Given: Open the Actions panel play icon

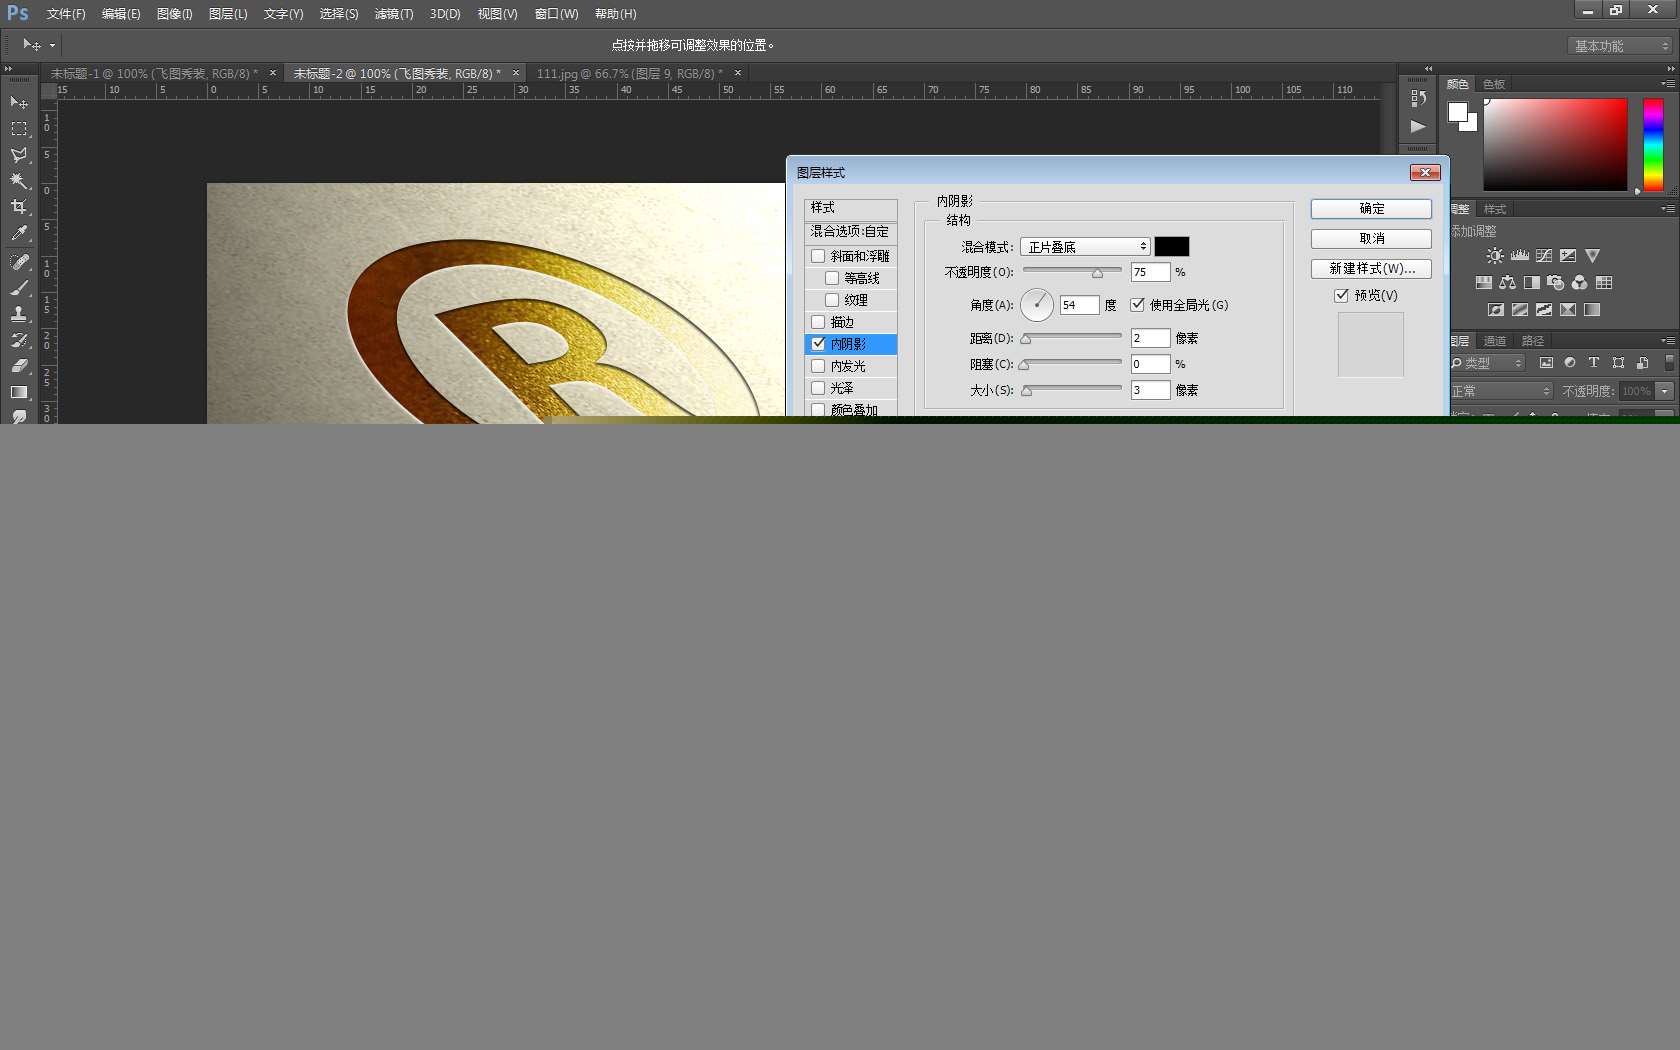Looking at the screenshot, I should 1418,126.
